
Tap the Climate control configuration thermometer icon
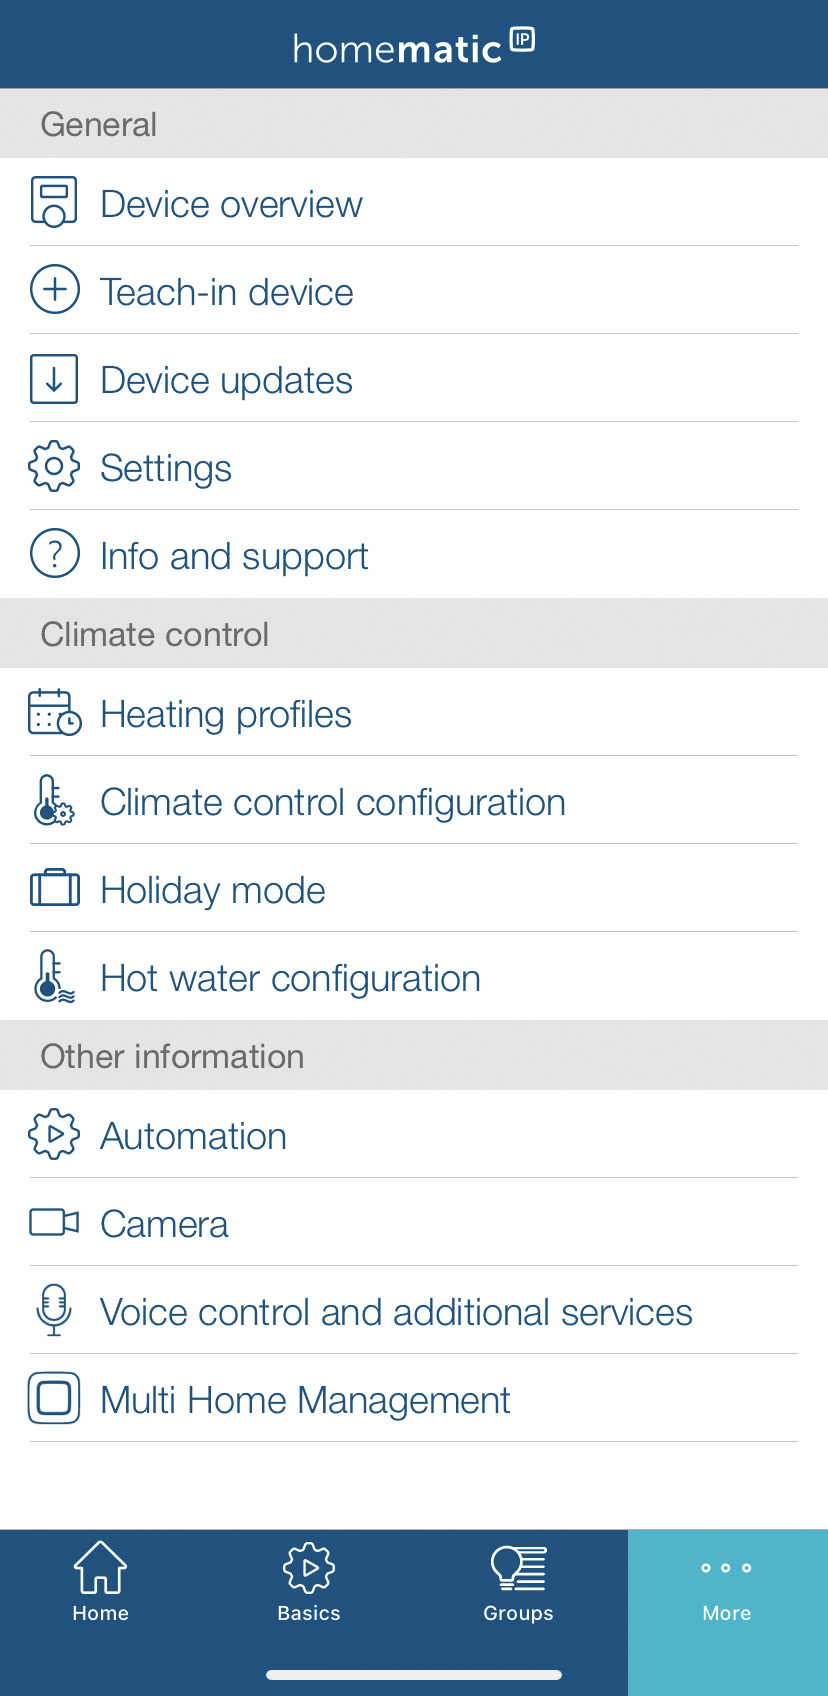[54, 800]
